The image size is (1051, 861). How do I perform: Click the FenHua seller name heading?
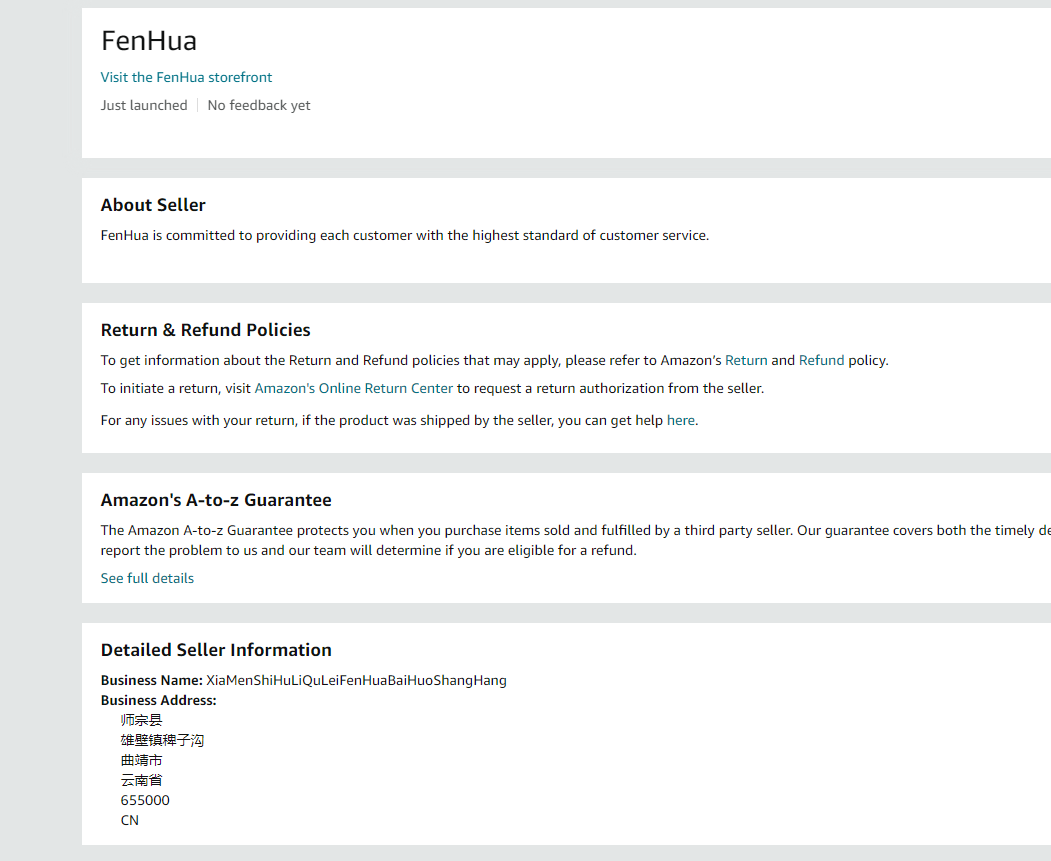coord(149,41)
